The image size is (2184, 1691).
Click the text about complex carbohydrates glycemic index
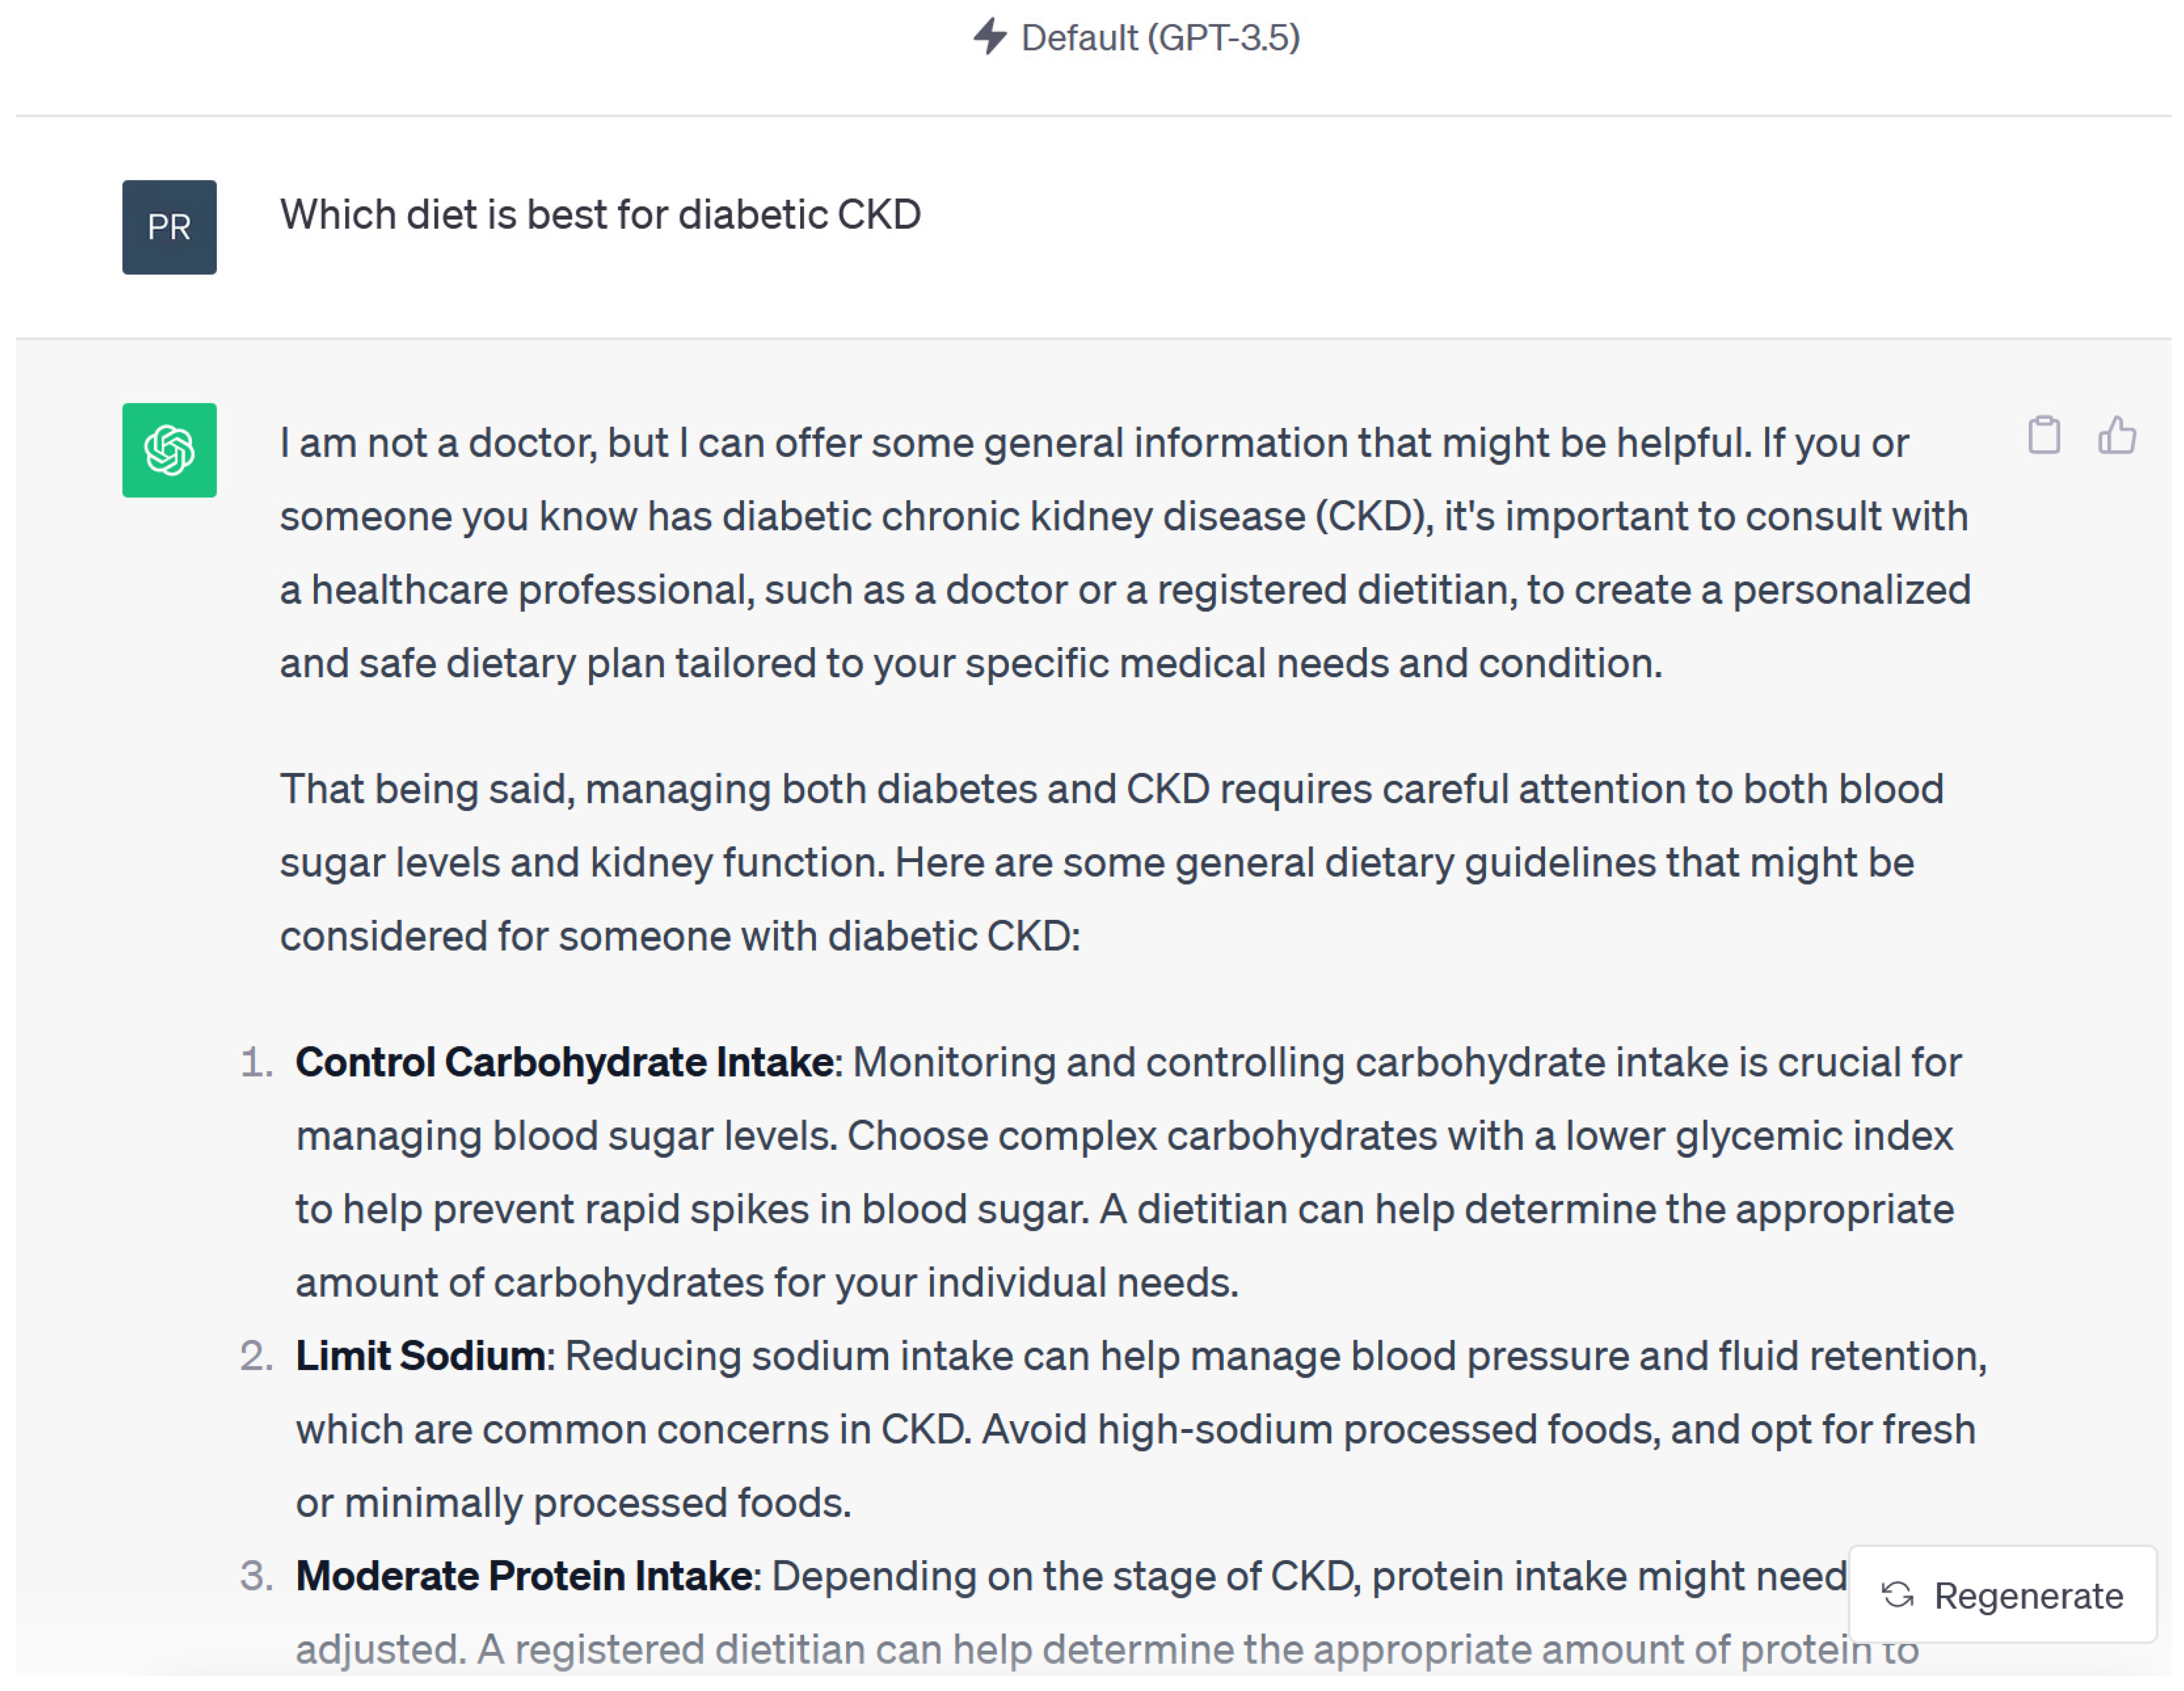(x=1400, y=1136)
